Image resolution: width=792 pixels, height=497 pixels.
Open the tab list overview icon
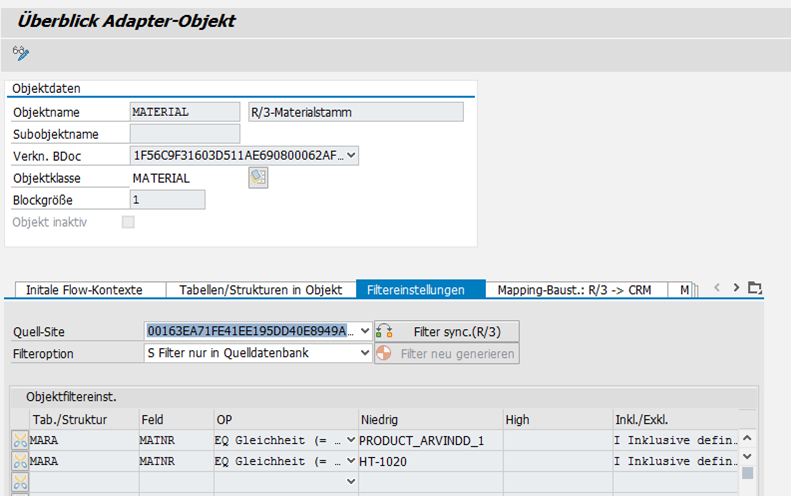[755, 287]
